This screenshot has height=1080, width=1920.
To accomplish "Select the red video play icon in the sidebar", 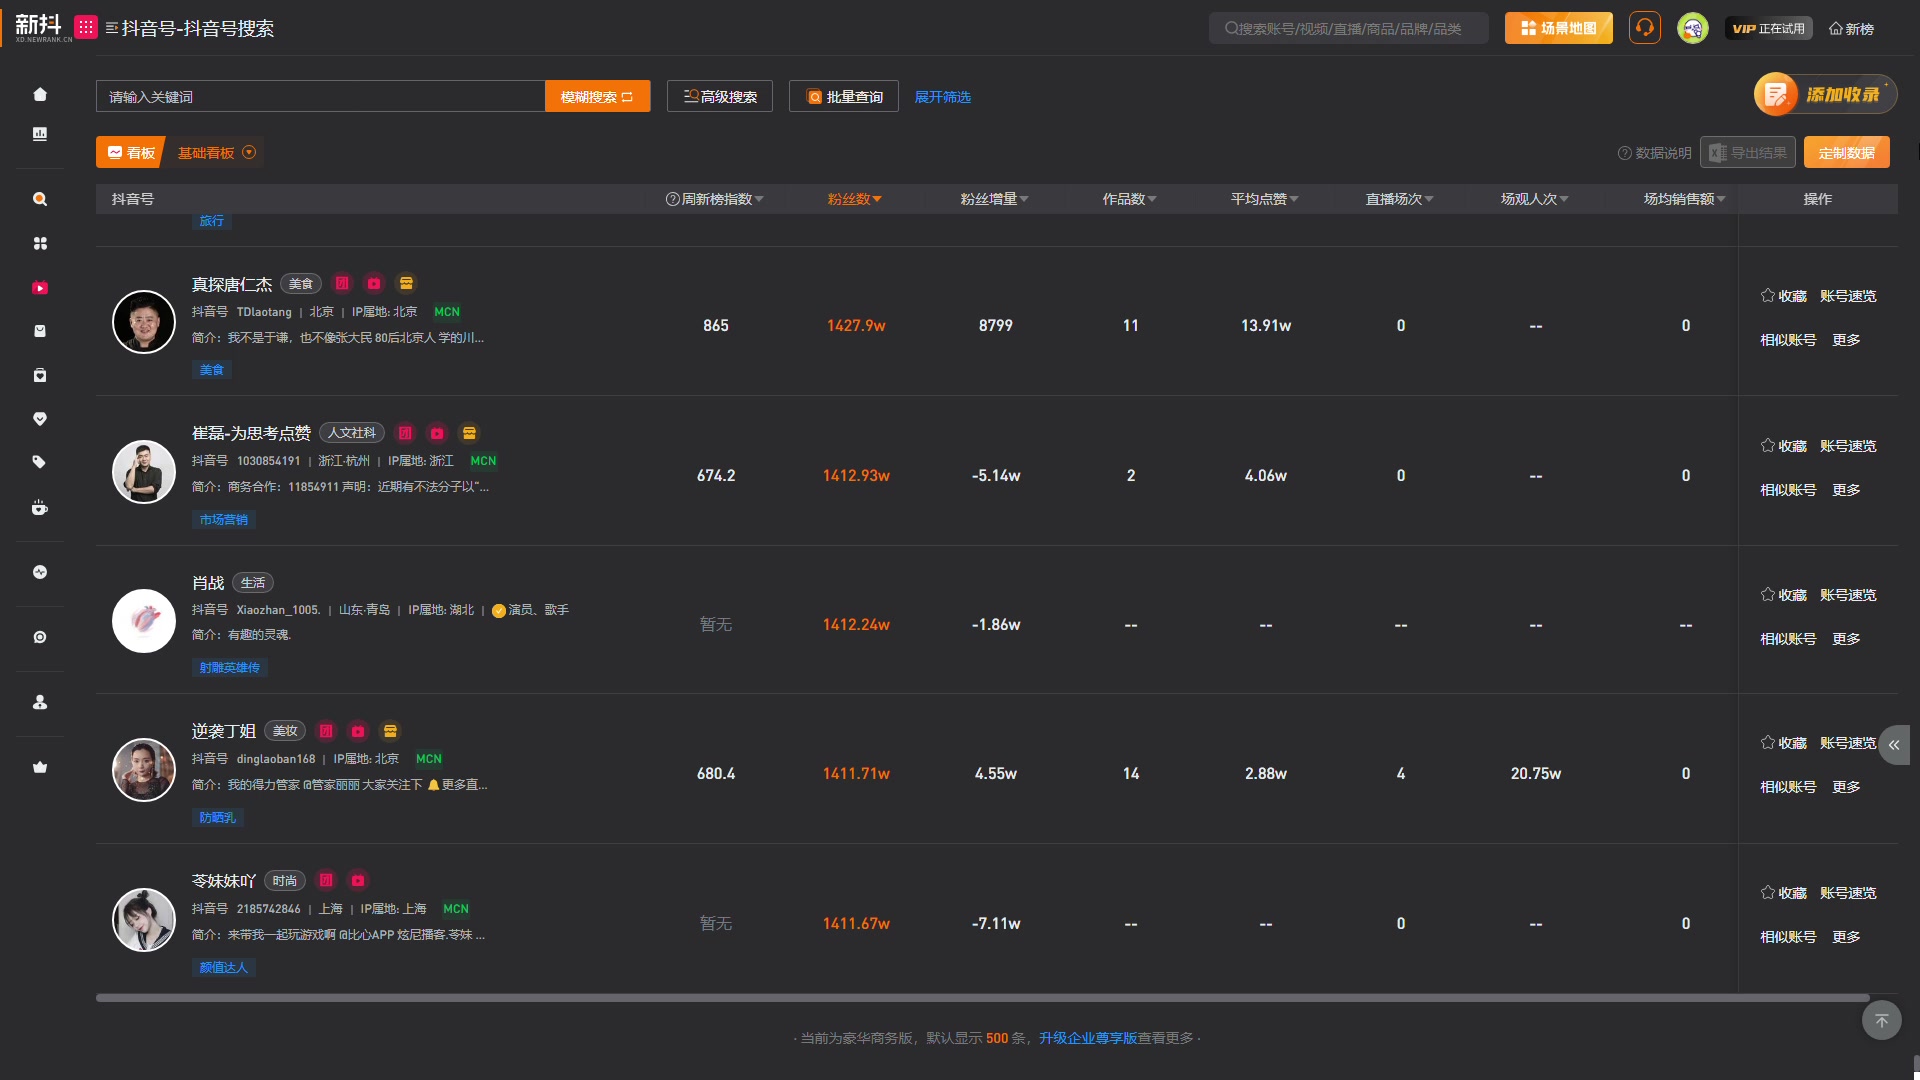I will [40, 288].
